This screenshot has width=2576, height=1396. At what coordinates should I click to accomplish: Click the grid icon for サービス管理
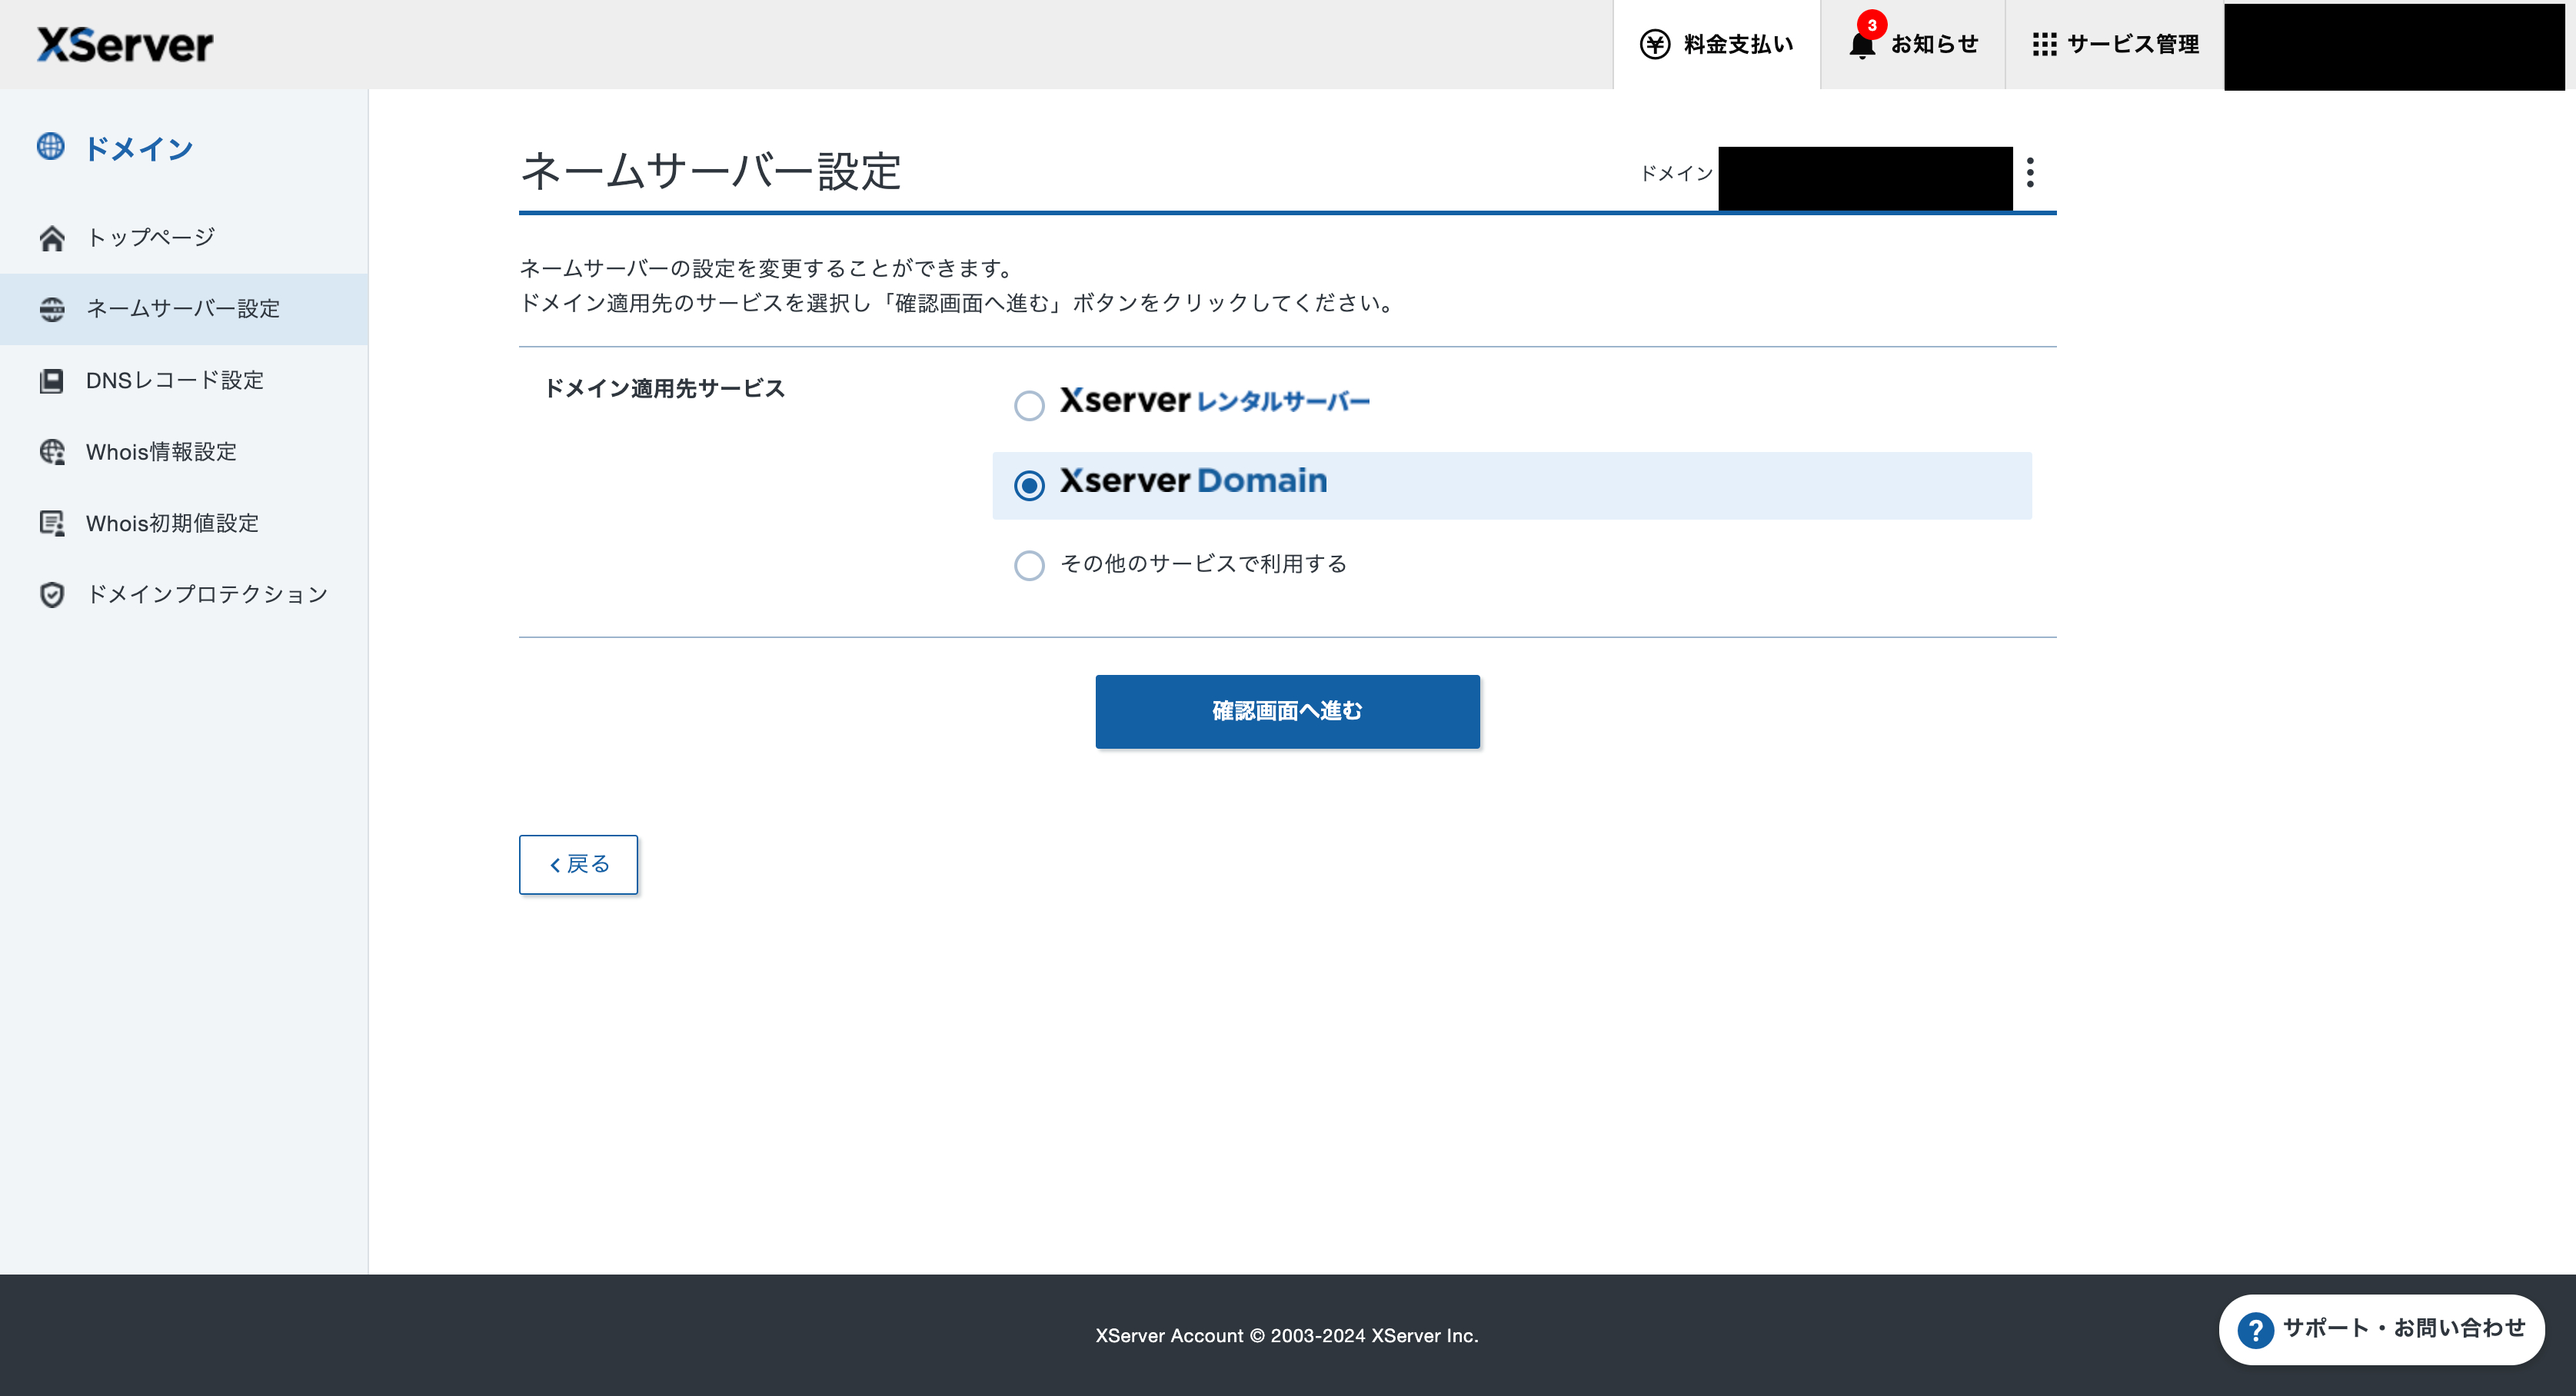point(2044,44)
